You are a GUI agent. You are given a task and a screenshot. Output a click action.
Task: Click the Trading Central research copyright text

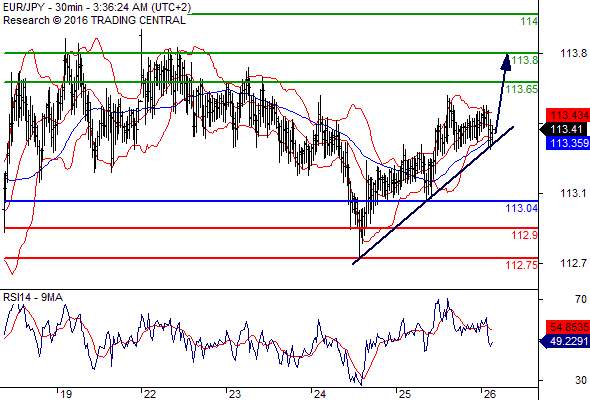click(94, 20)
